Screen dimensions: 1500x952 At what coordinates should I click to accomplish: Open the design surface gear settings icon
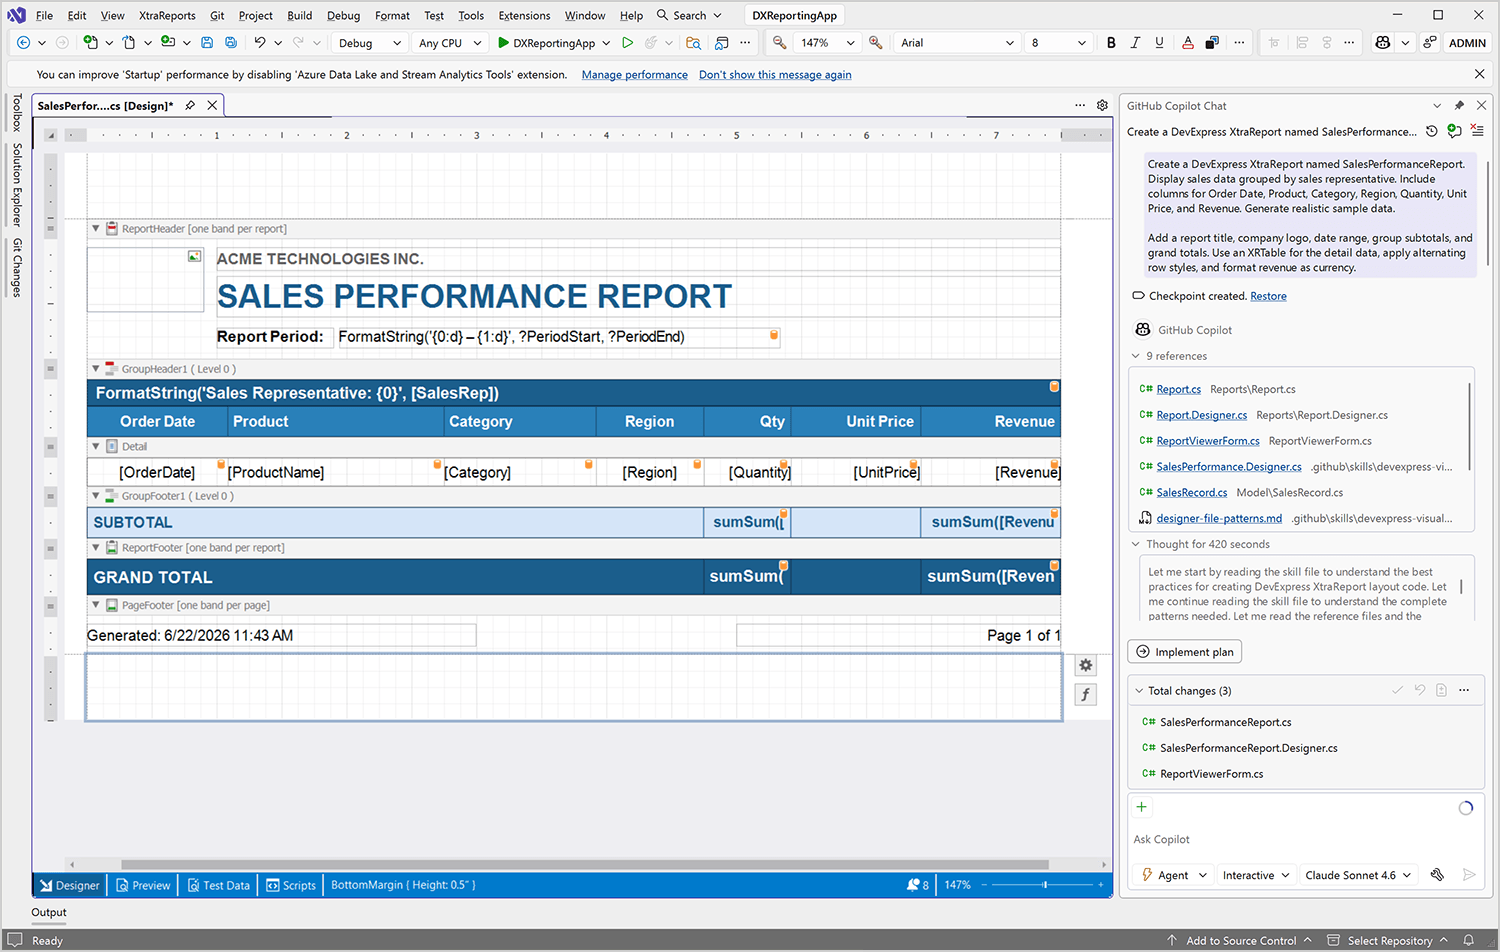(1102, 105)
